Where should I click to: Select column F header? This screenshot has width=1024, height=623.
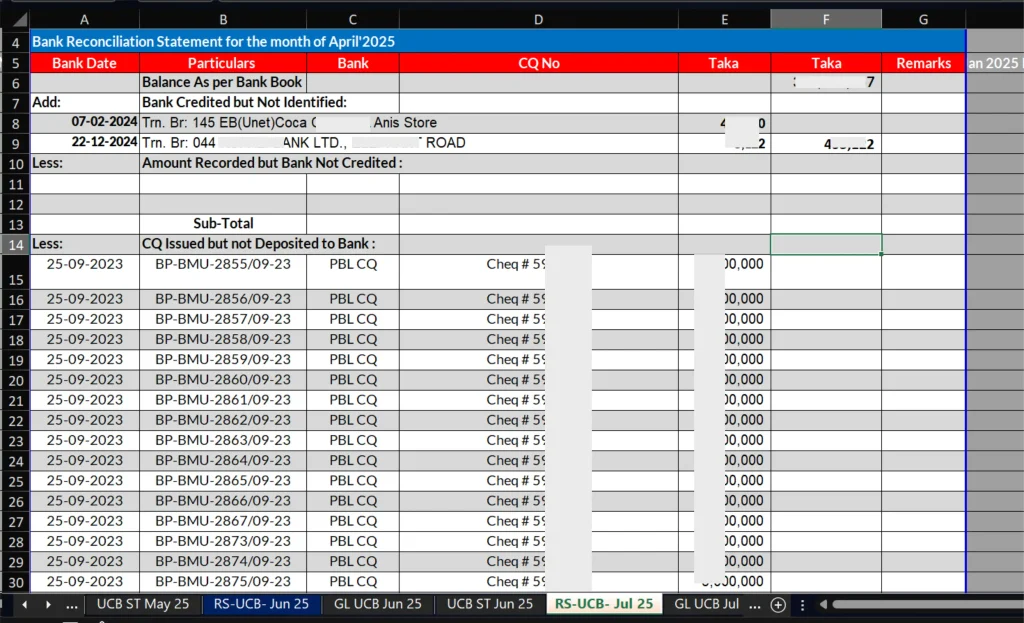coord(826,19)
